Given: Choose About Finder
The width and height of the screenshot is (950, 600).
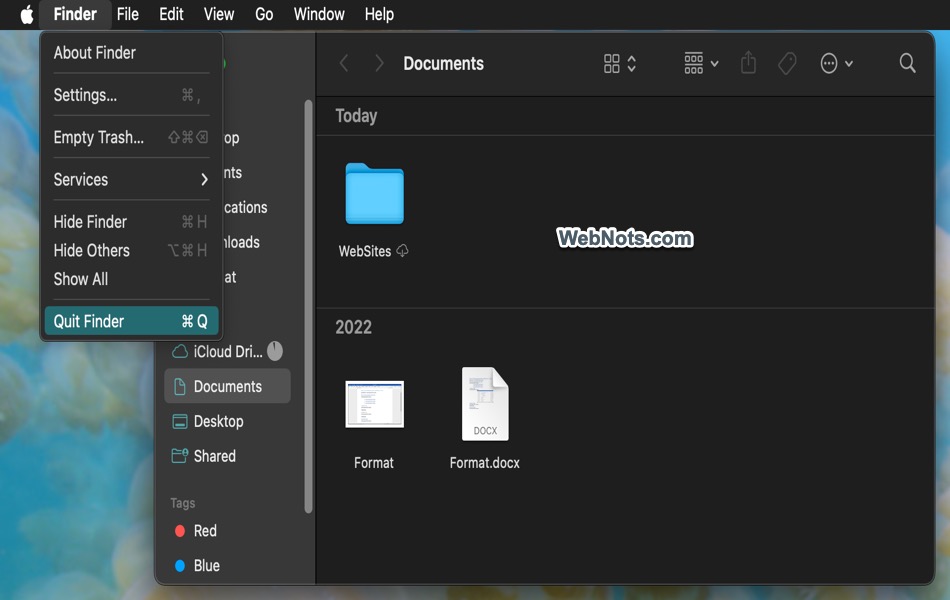Looking at the screenshot, I should click(x=131, y=53).
